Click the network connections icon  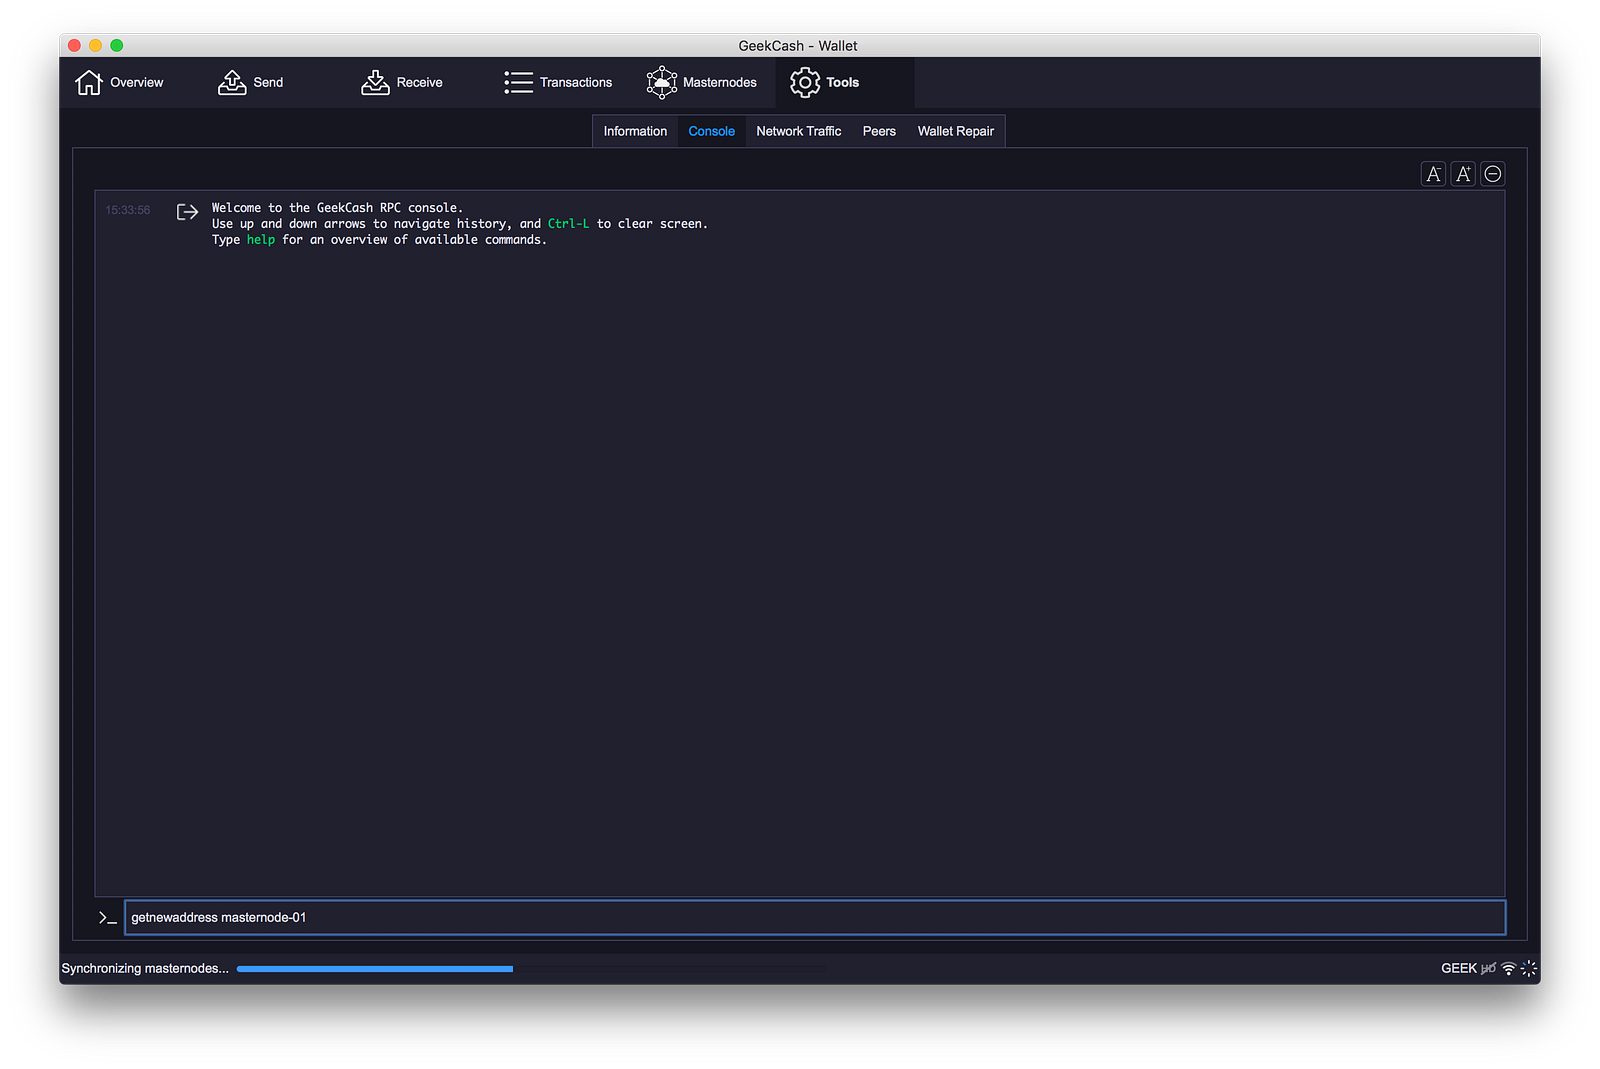[1509, 968]
